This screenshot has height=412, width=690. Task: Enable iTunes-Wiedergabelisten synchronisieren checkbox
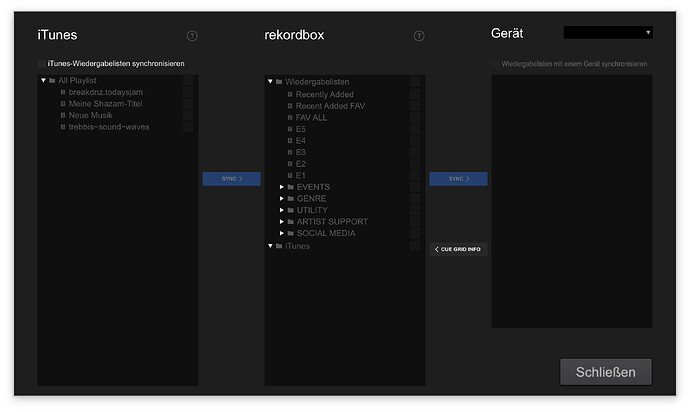pyautogui.click(x=42, y=64)
